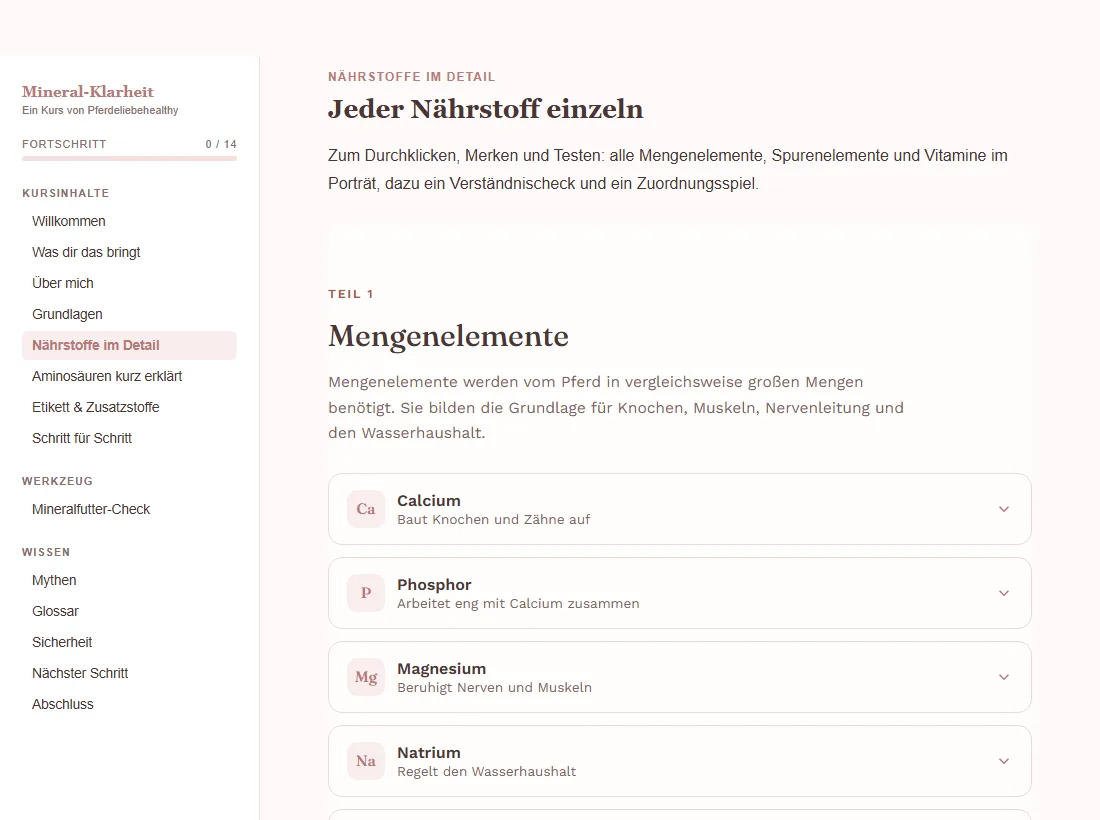Click the FORTSCHRITT label

tap(64, 144)
